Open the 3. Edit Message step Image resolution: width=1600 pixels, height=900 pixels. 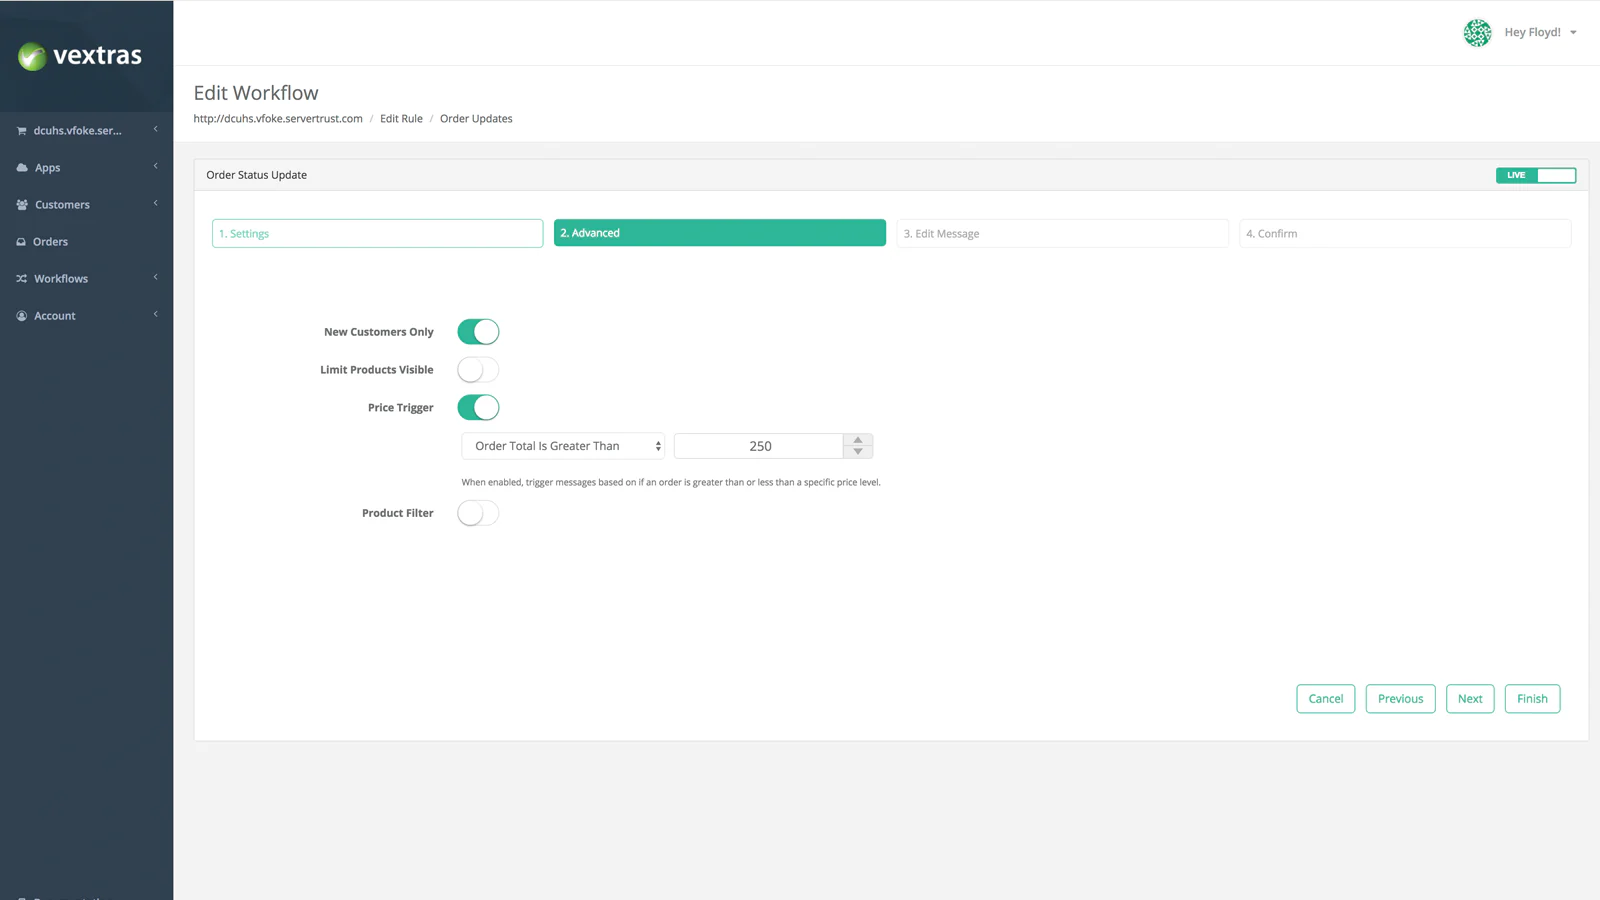(1062, 234)
